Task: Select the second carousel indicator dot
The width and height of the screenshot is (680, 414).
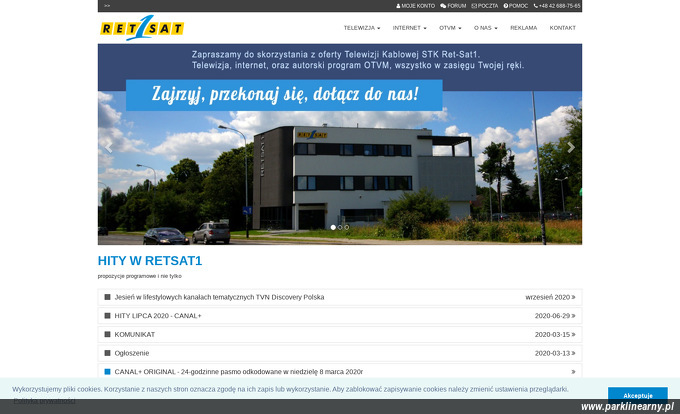Action: [x=340, y=227]
